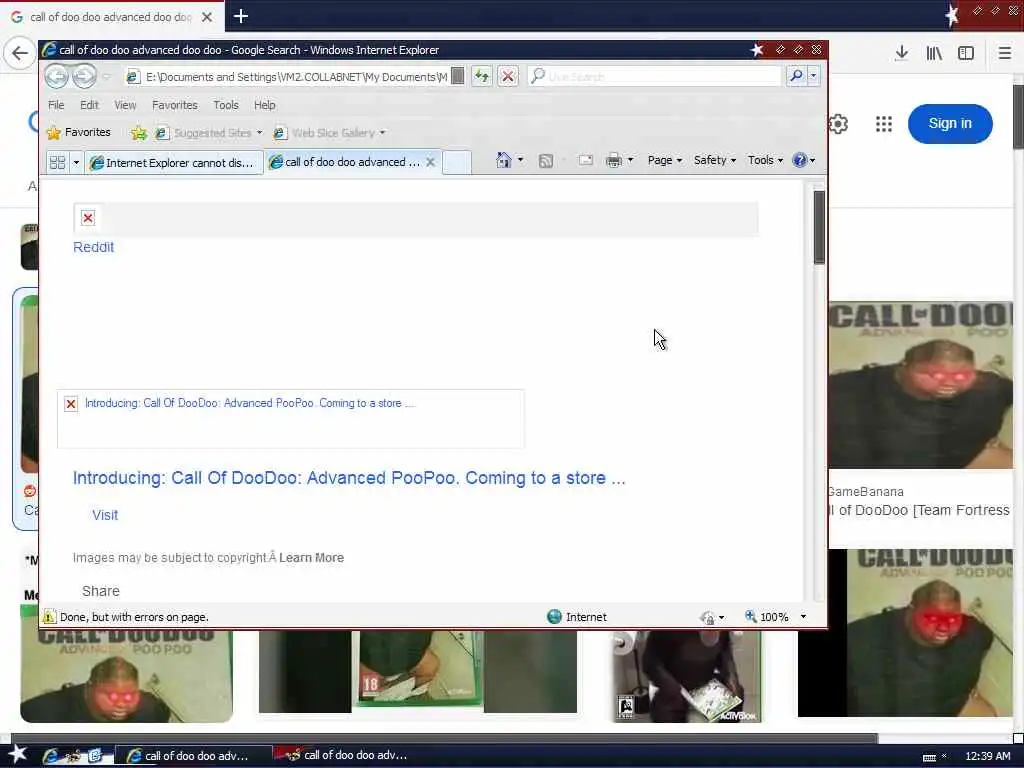This screenshot has width=1024, height=768.
Task: Click the Google settings gear icon
Action: (838, 123)
